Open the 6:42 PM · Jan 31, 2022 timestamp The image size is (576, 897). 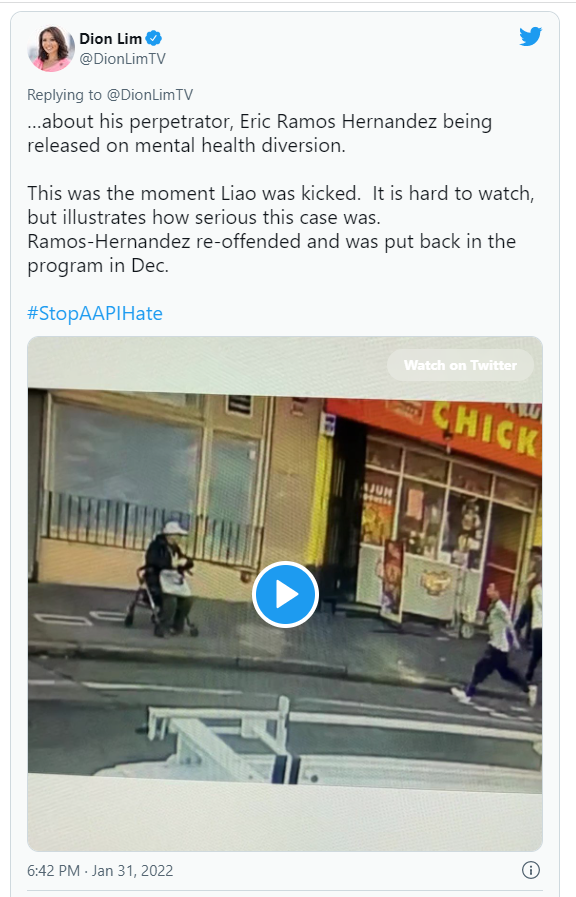point(100,871)
